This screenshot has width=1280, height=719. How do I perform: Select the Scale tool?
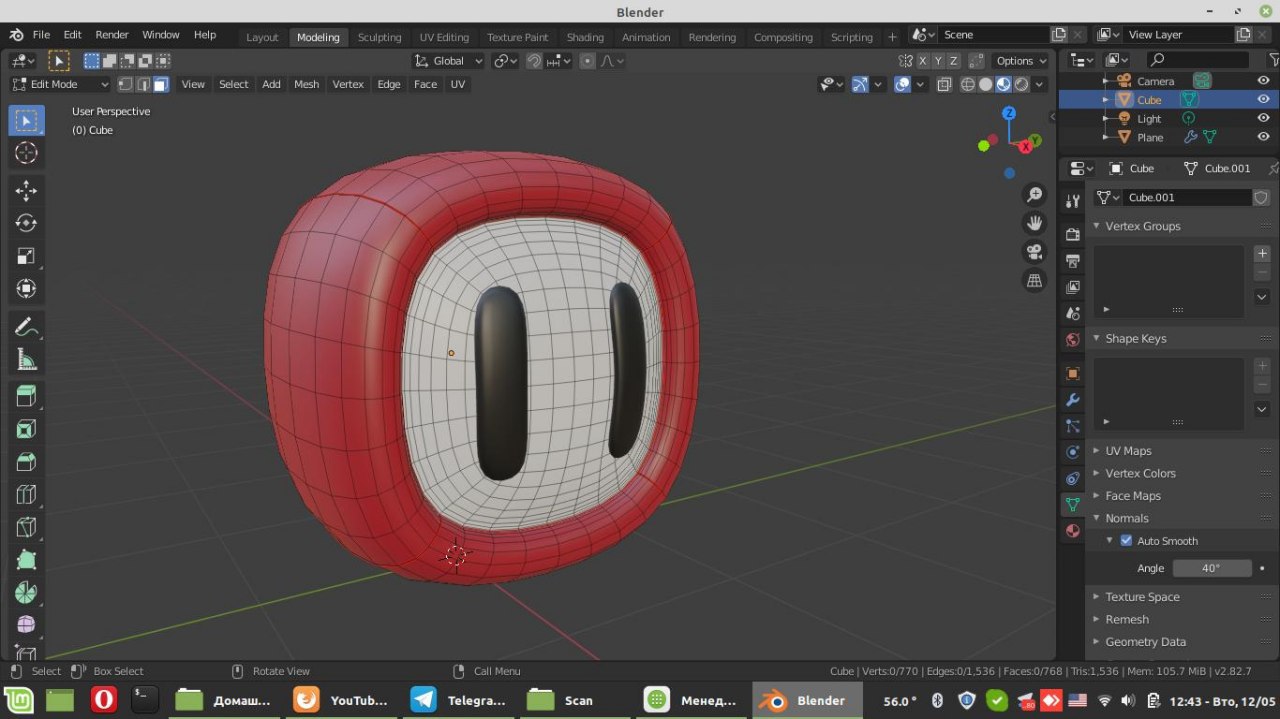click(x=26, y=256)
